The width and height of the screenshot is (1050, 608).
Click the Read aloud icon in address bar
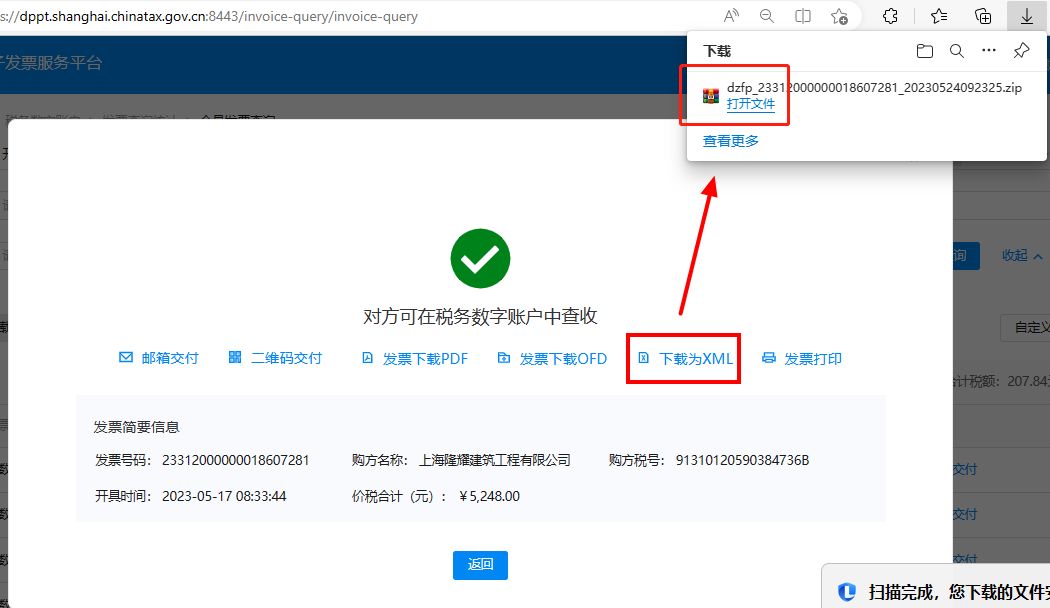(x=731, y=16)
